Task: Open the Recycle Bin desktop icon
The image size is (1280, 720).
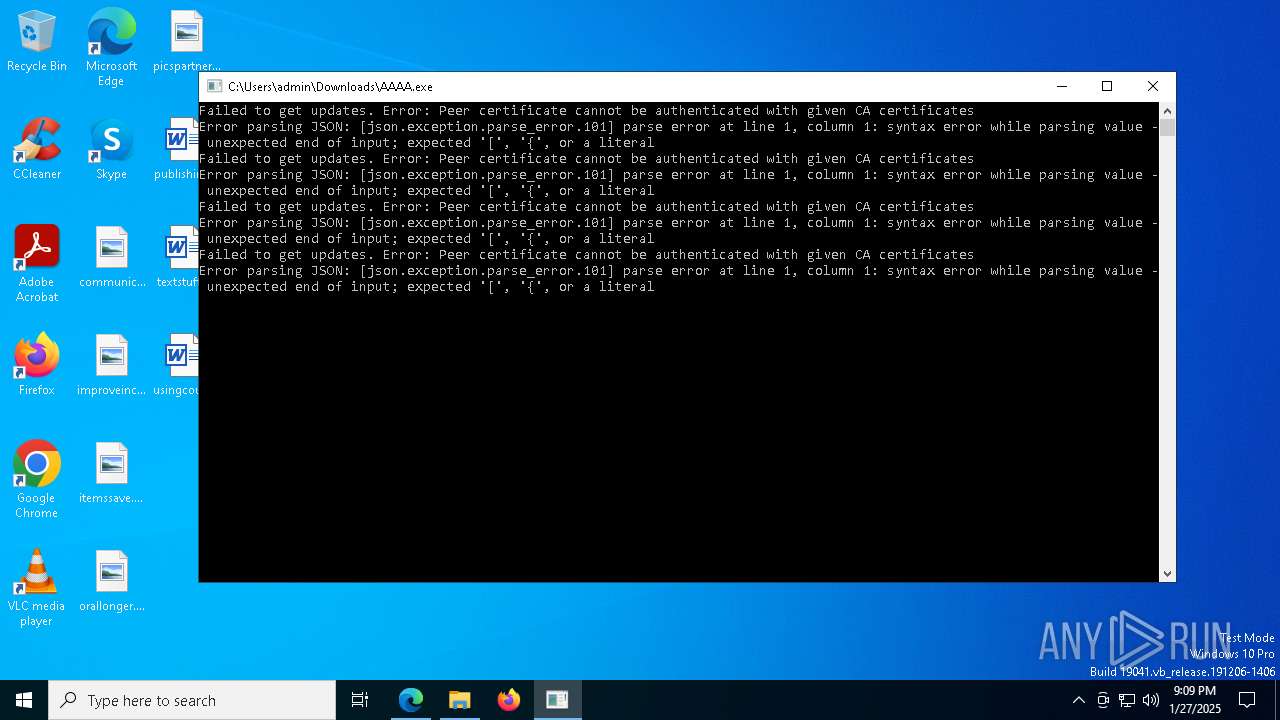Action: [x=37, y=41]
